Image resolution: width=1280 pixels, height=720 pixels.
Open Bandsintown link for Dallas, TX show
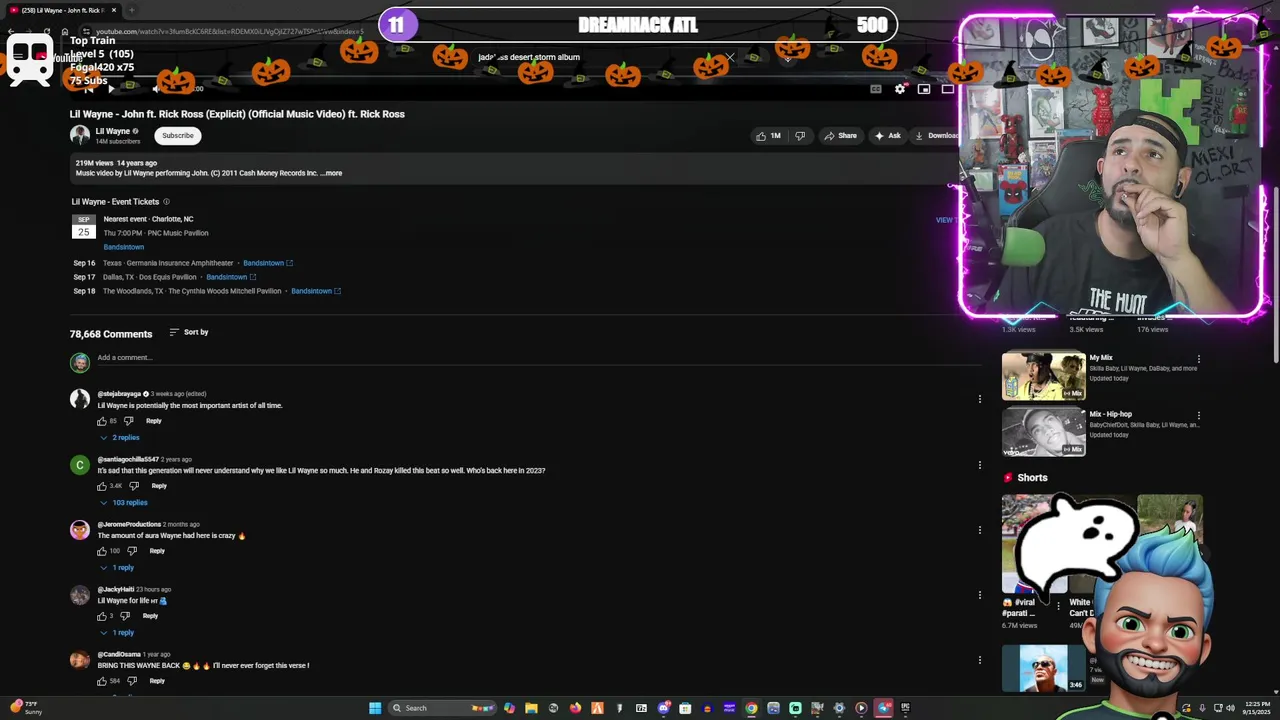click(231, 277)
